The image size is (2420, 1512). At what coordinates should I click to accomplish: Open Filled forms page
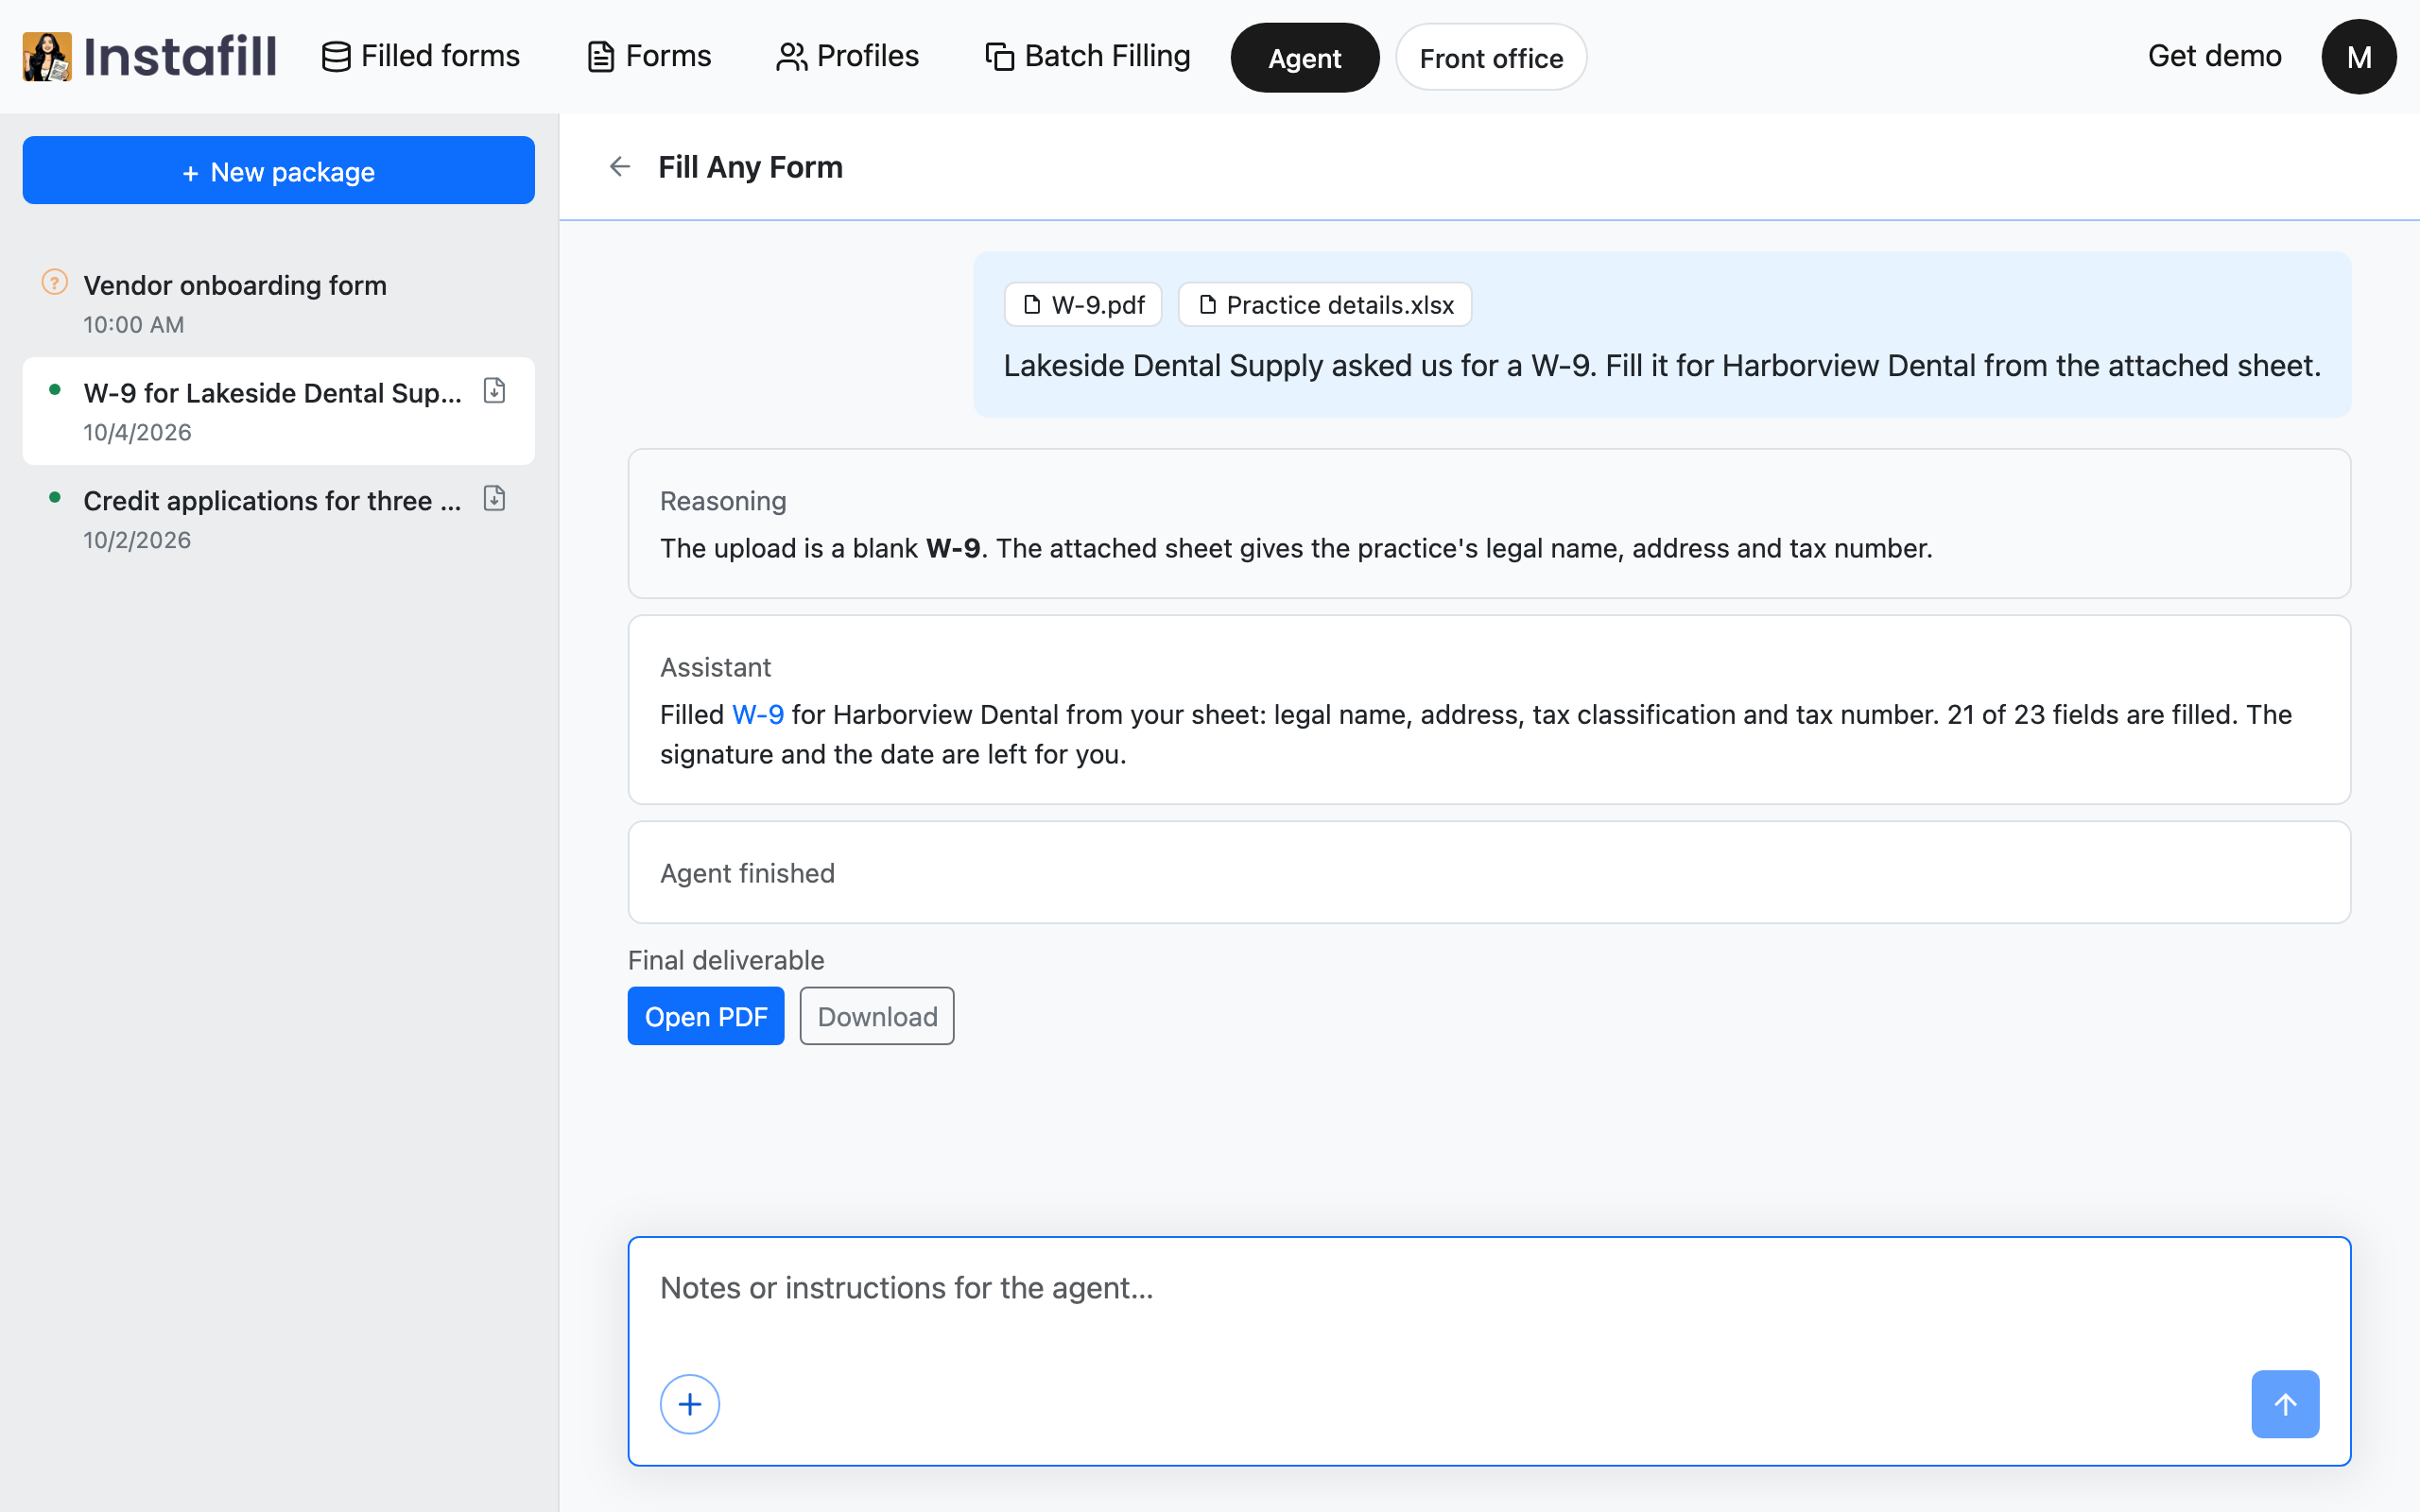coord(420,56)
